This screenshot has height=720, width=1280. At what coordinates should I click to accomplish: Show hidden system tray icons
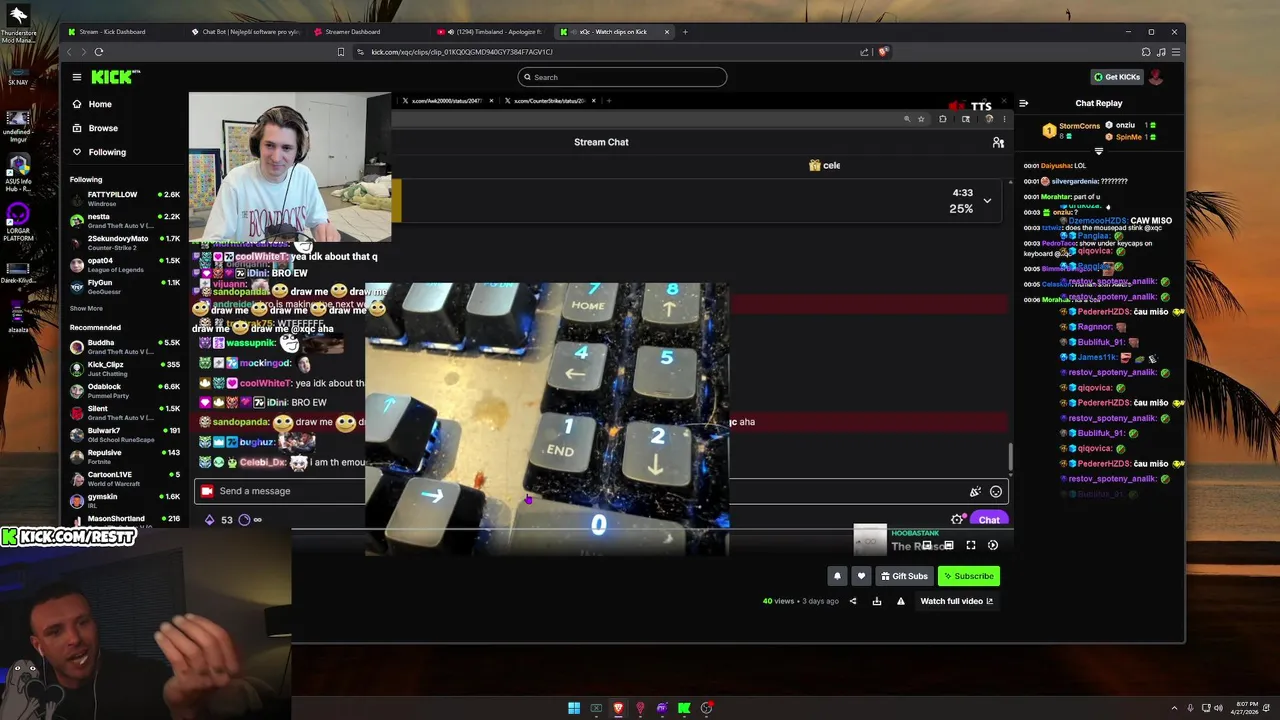point(1174,708)
